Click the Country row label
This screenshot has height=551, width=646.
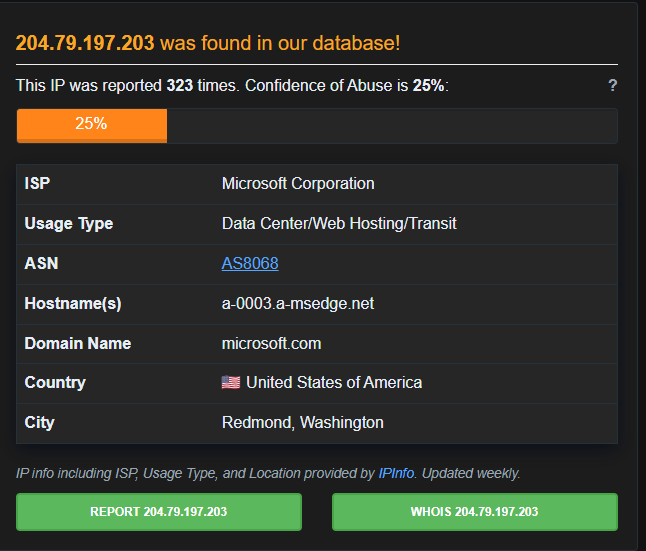click(55, 383)
